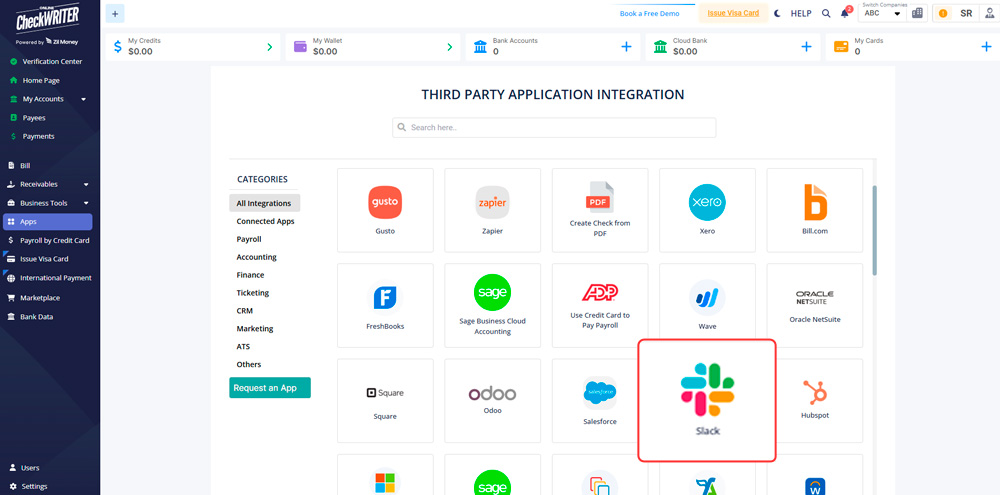The image size is (1000, 495).
Task: Click the orange alert icon in header
Action: click(943, 13)
